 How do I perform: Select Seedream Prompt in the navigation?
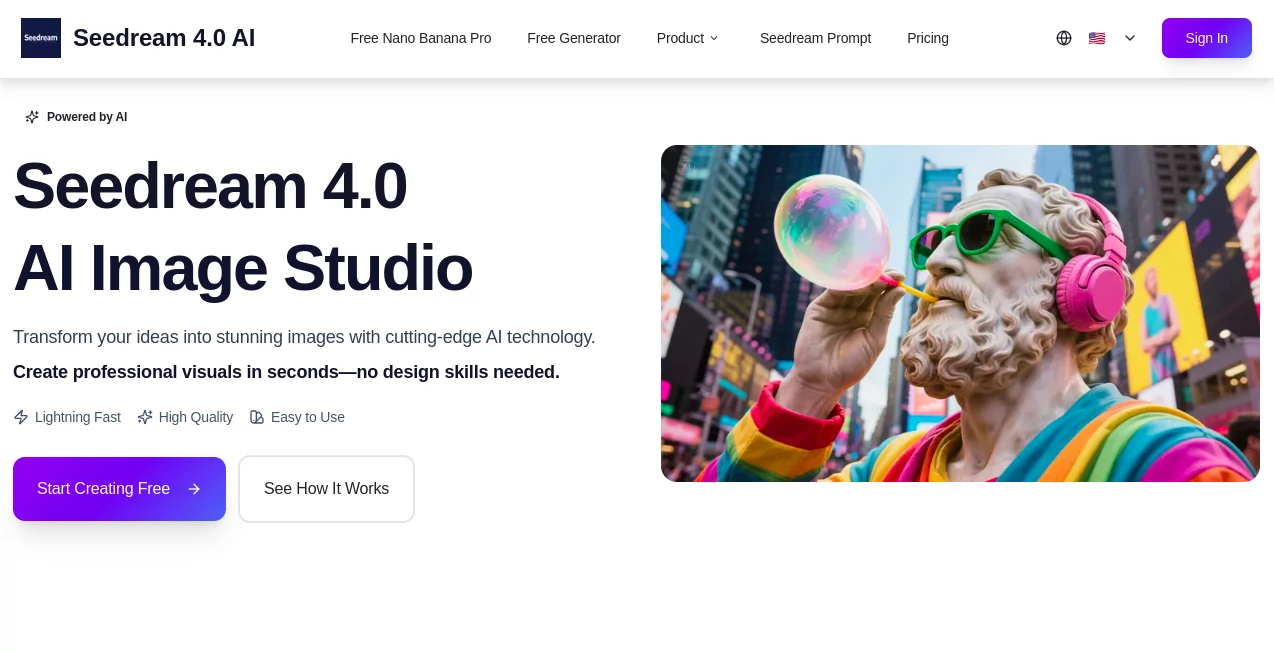point(815,38)
